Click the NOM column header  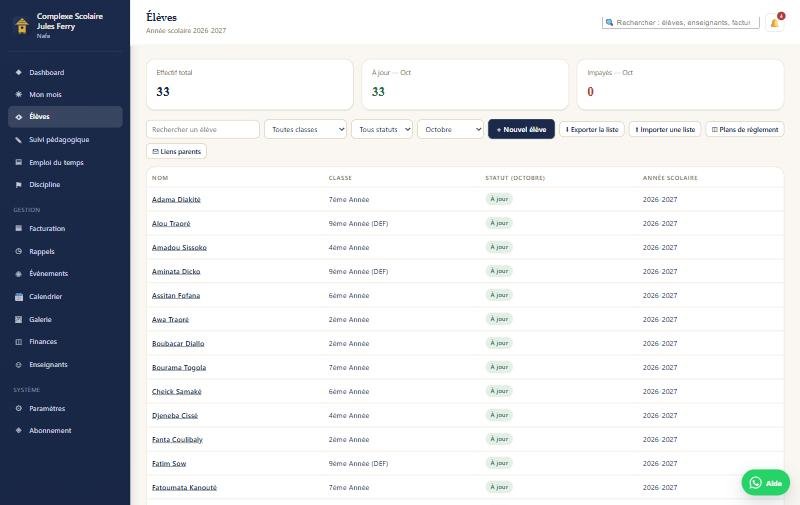tap(160, 178)
